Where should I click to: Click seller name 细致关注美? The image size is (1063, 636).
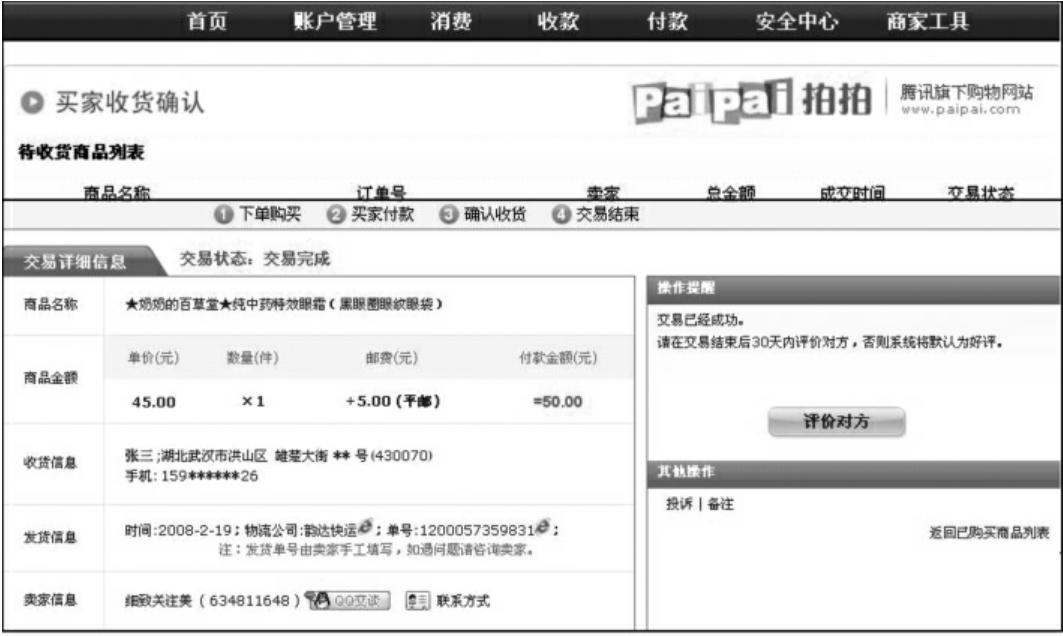tap(159, 601)
